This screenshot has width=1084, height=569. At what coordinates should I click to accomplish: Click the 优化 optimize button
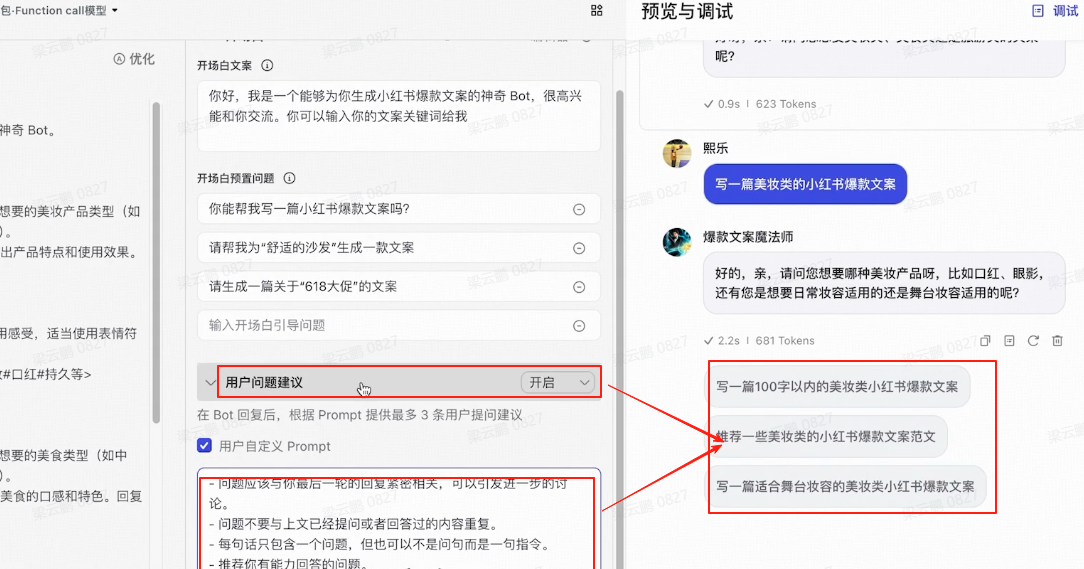[134, 59]
